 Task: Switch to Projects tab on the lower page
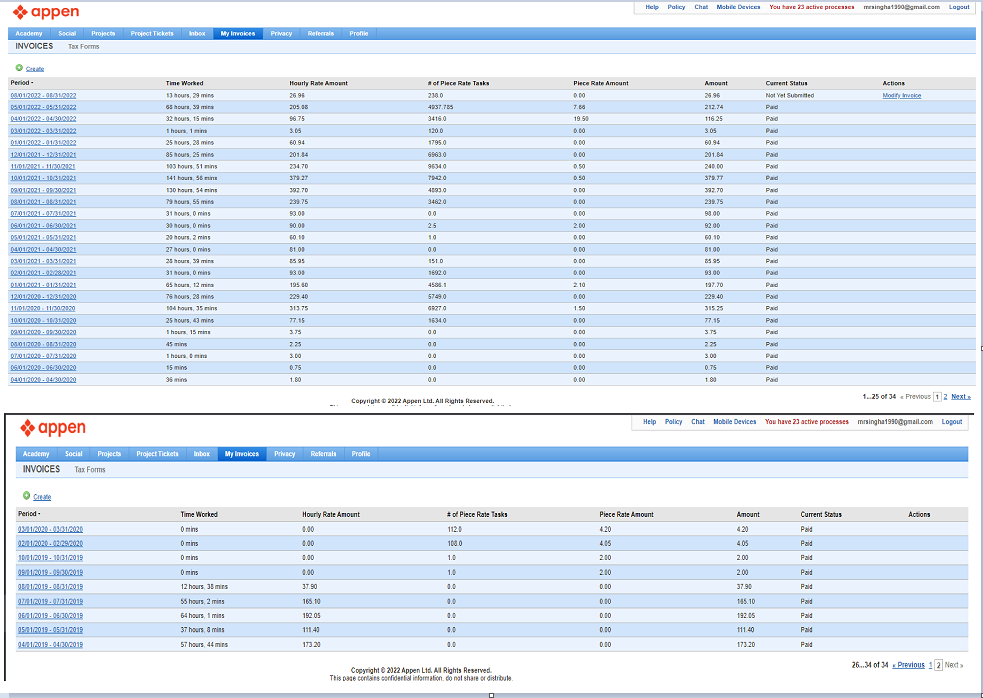(109, 453)
